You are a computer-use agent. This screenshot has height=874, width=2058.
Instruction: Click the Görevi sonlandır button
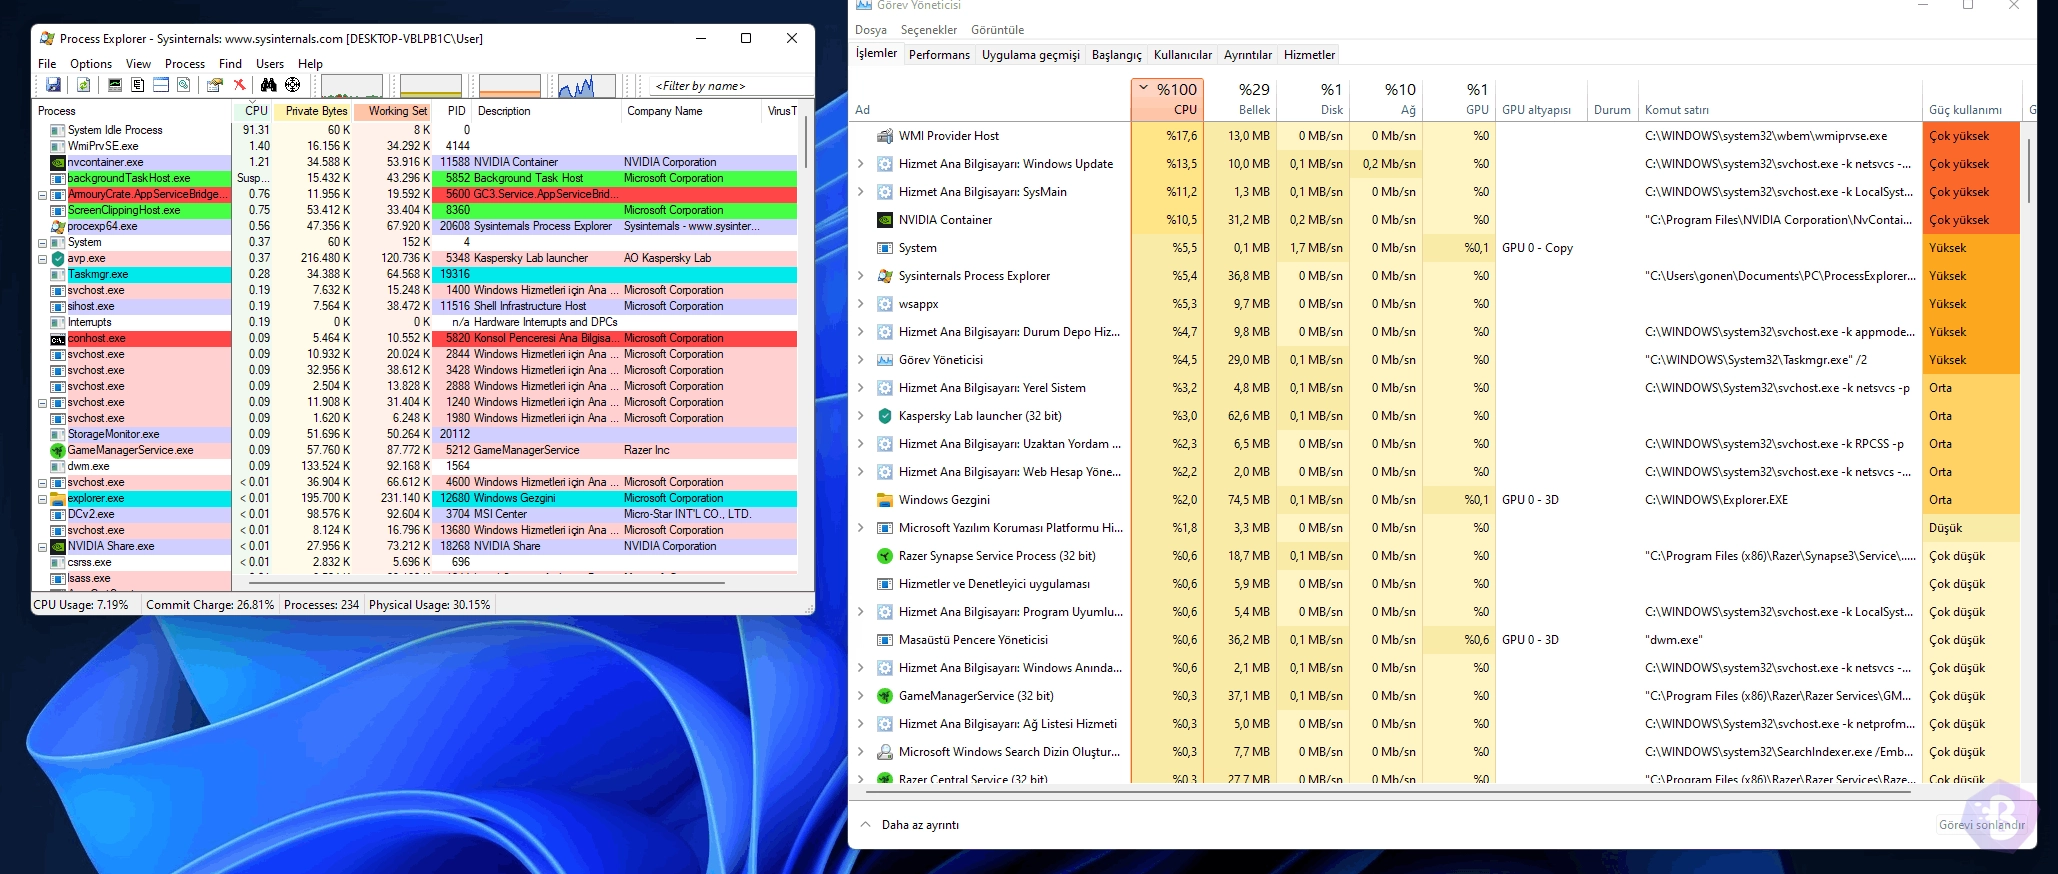pyautogui.click(x=1981, y=825)
